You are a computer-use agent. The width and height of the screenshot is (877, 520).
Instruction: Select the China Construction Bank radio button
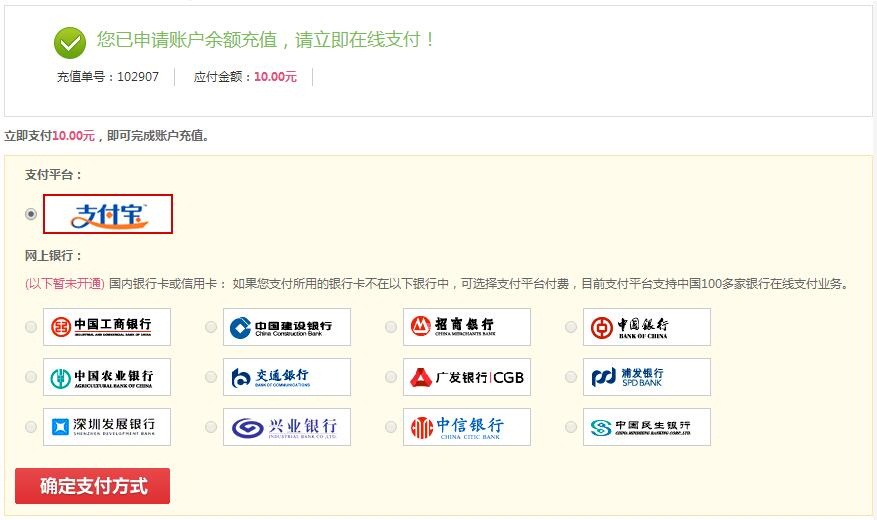pyautogui.click(x=211, y=327)
